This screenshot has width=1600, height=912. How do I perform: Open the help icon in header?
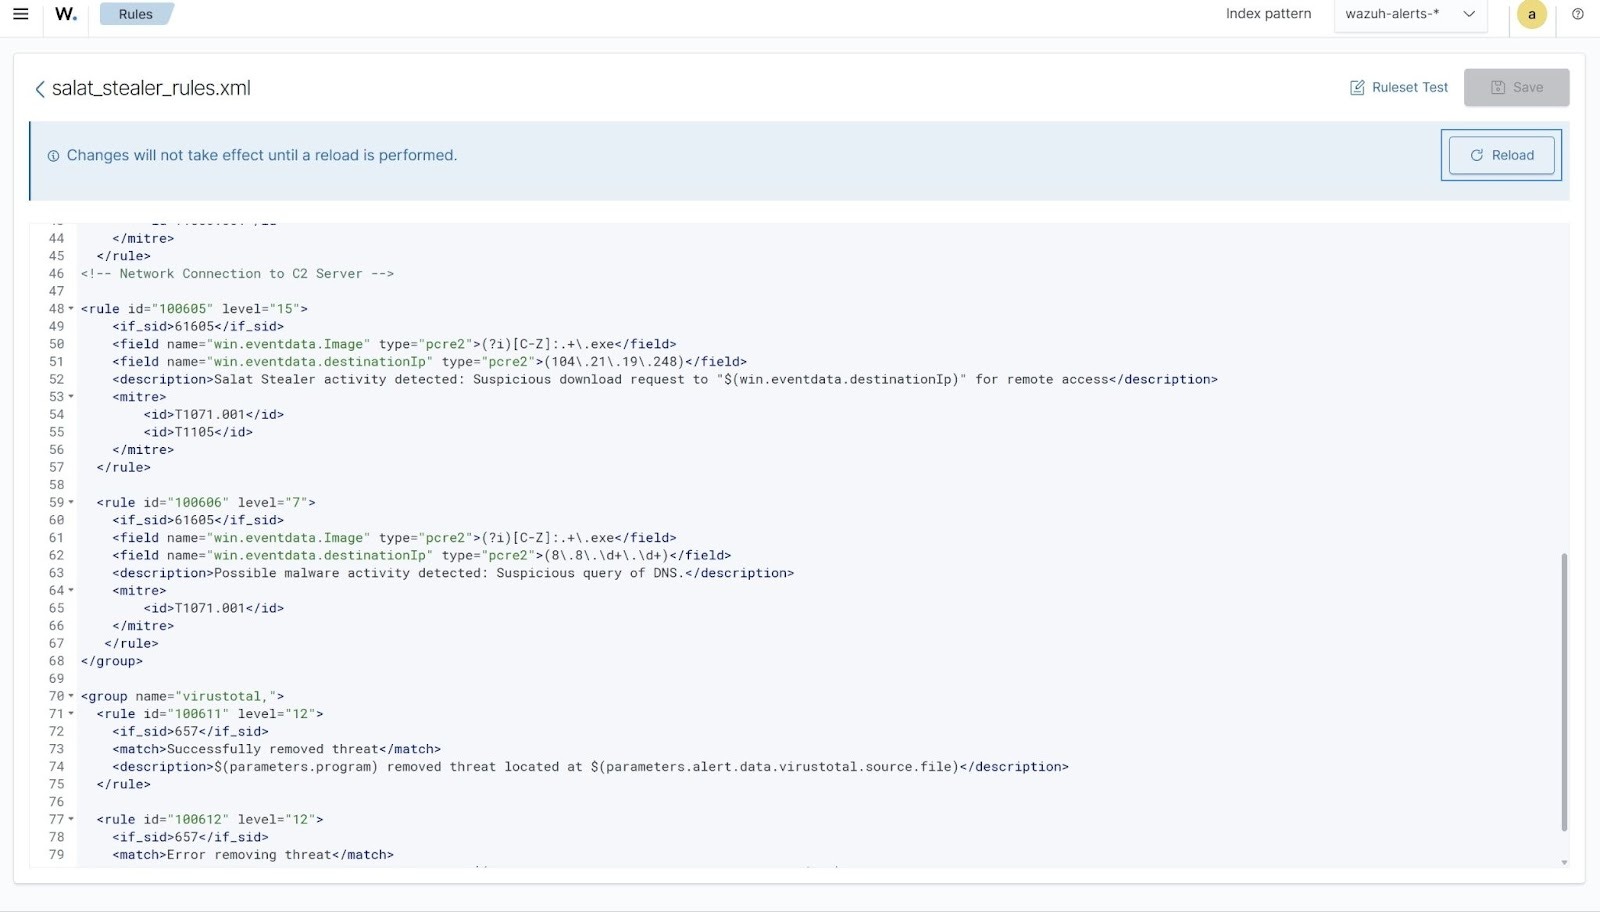coord(1578,14)
